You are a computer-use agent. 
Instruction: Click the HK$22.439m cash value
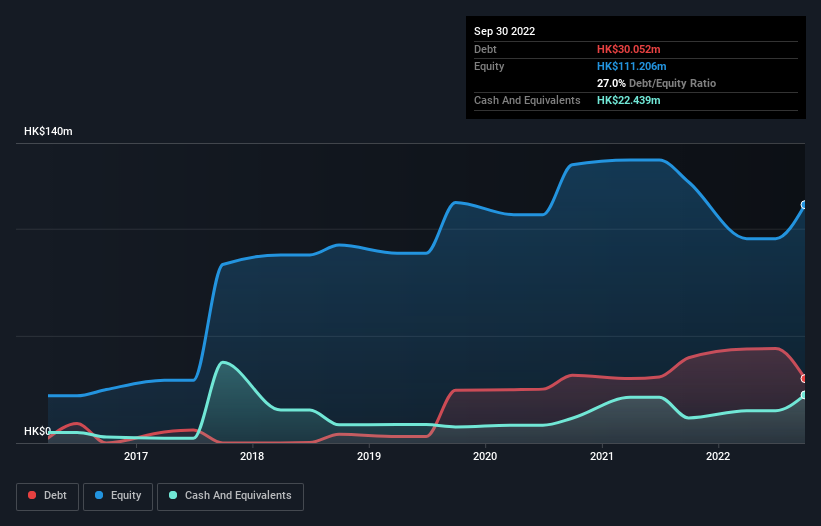point(628,100)
